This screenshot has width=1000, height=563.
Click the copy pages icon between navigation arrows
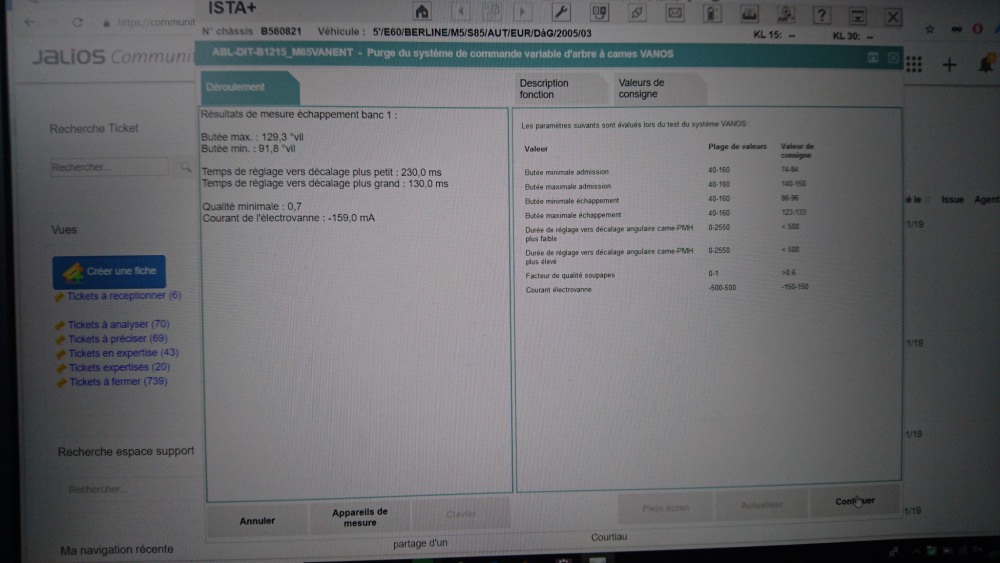click(x=491, y=11)
